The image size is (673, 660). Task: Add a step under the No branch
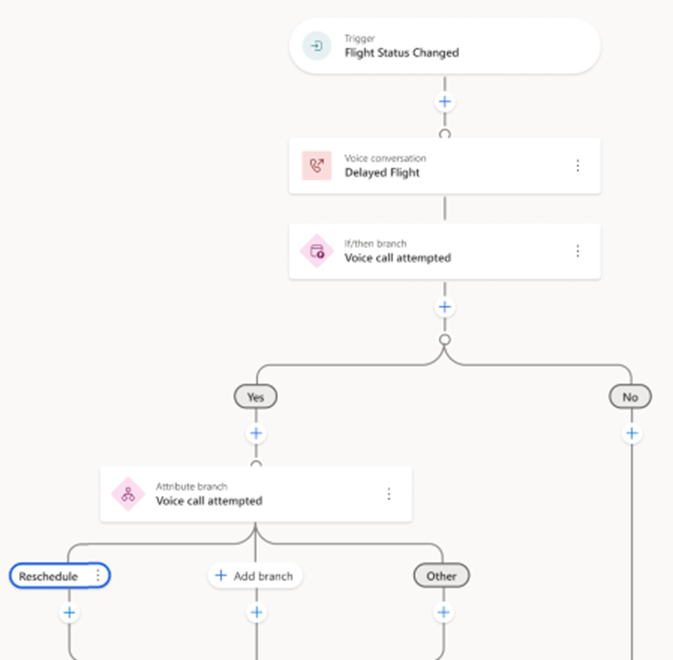(x=631, y=433)
